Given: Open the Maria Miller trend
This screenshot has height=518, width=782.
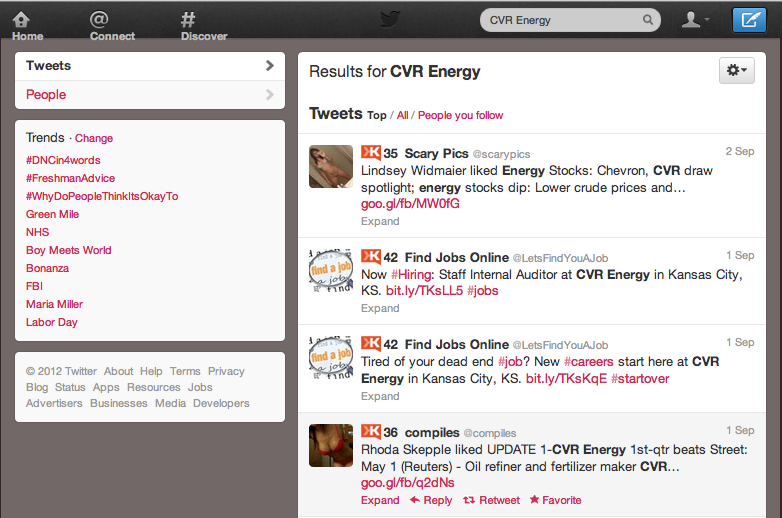Looking at the screenshot, I should tap(54, 304).
